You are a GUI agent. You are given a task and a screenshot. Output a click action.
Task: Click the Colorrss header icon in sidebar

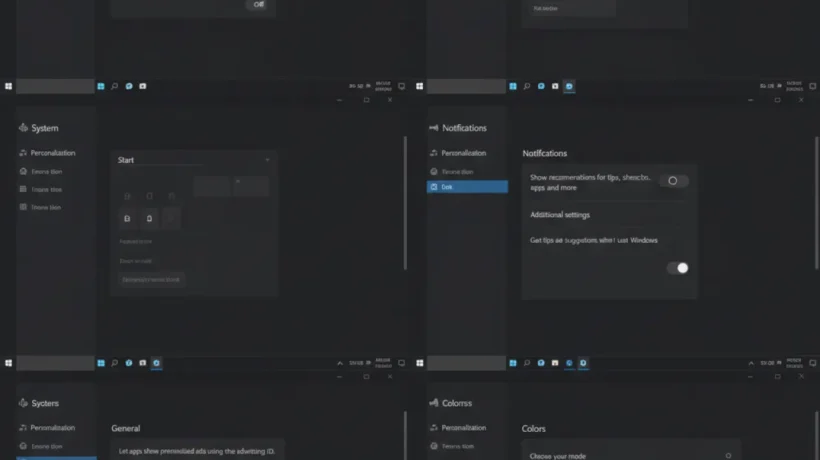(x=434, y=402)
